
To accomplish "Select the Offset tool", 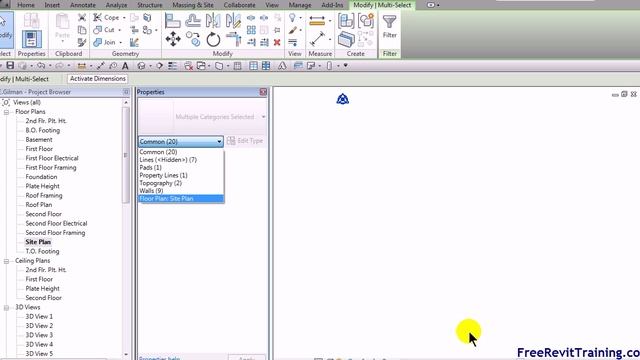I will 193,20.
